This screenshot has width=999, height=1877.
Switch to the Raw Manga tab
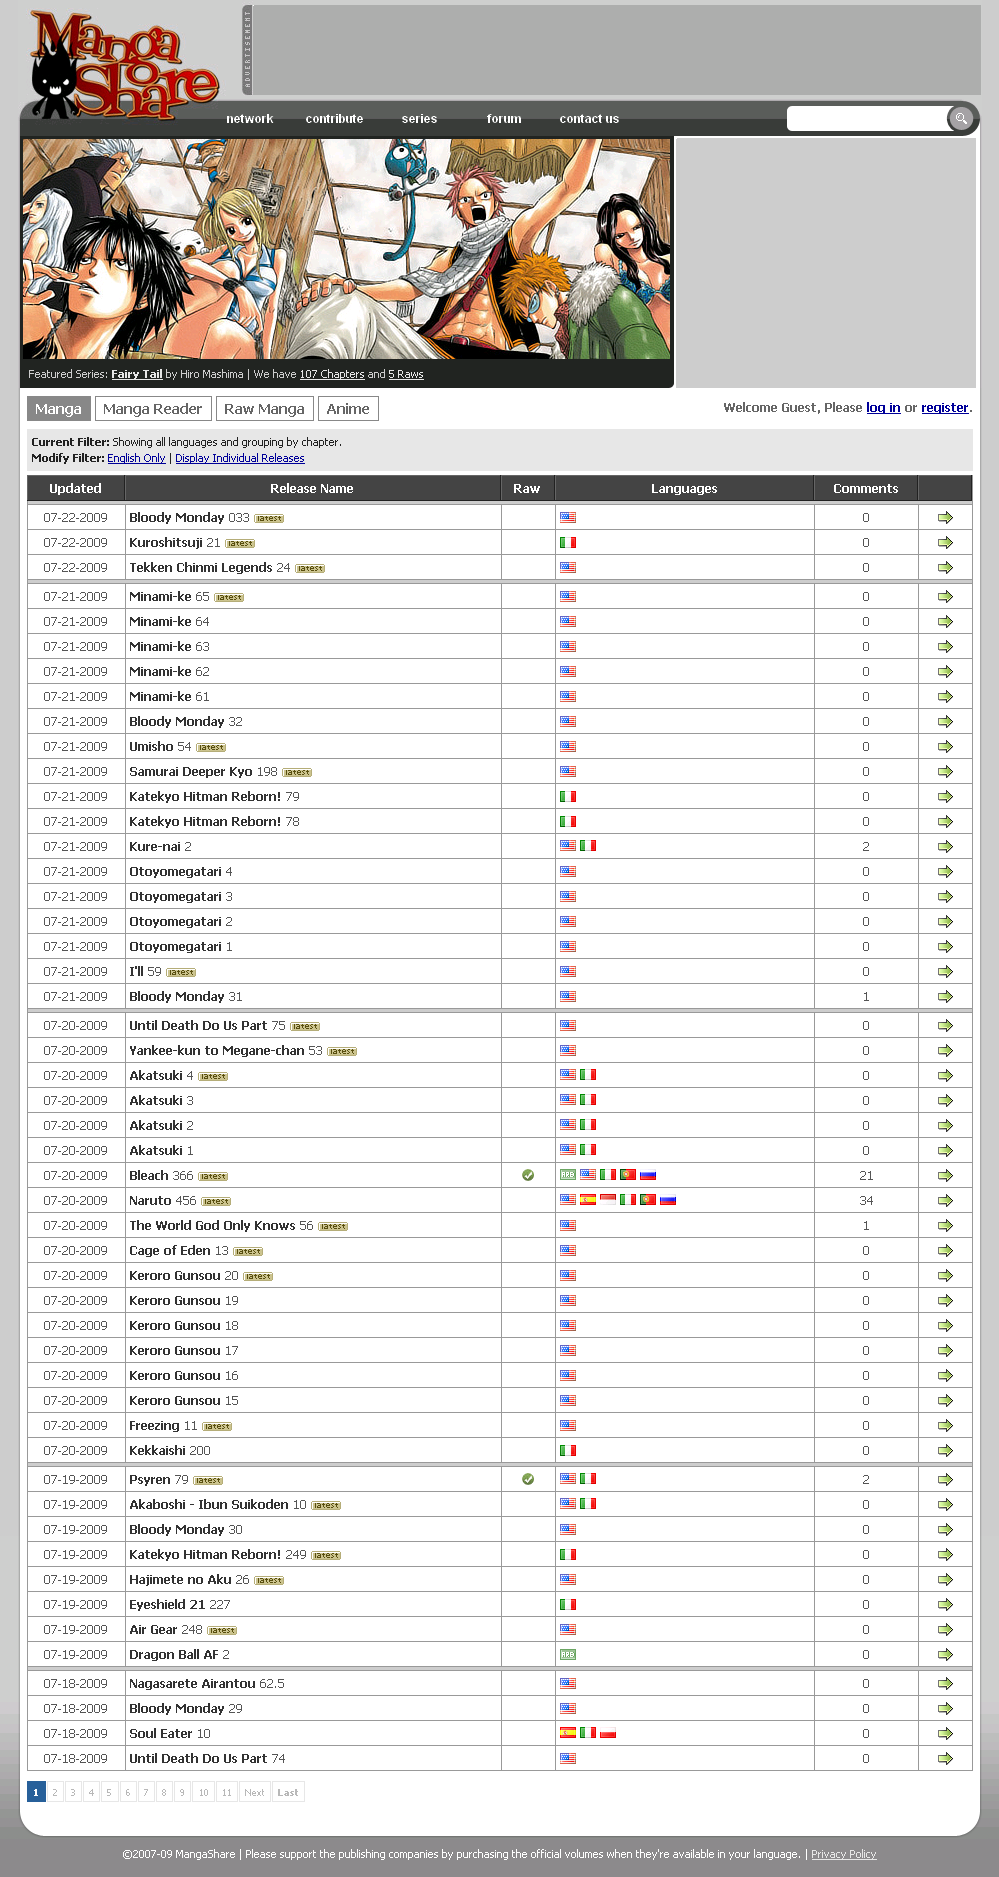click(264, 409)
